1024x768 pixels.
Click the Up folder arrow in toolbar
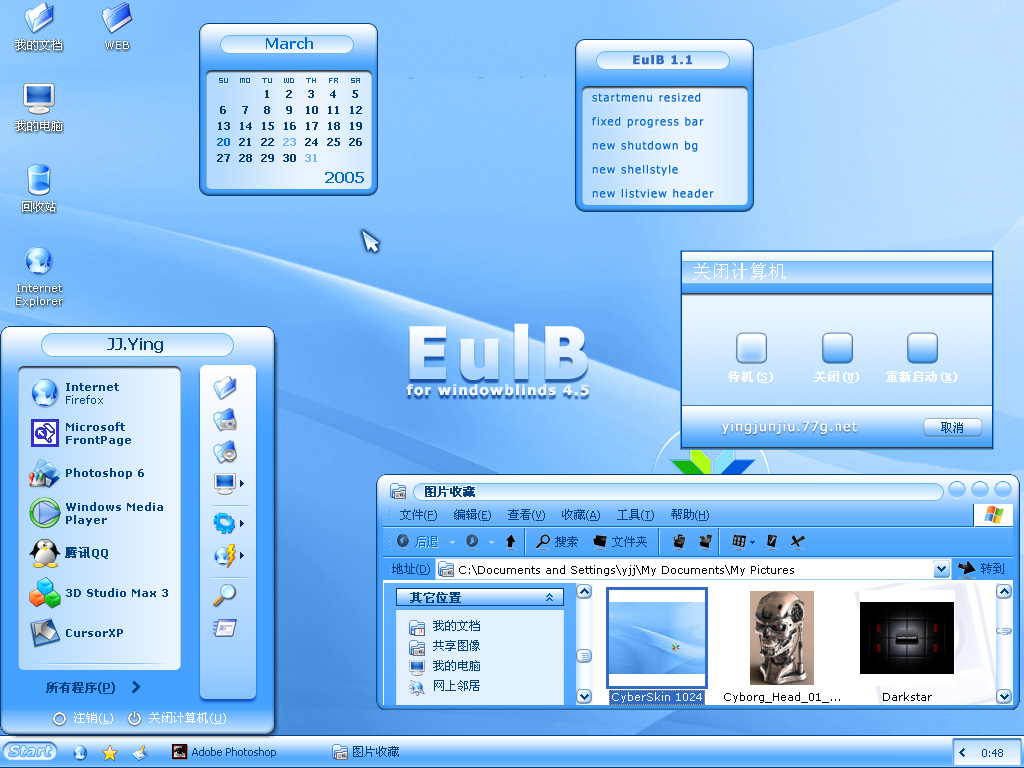point(511,541)
